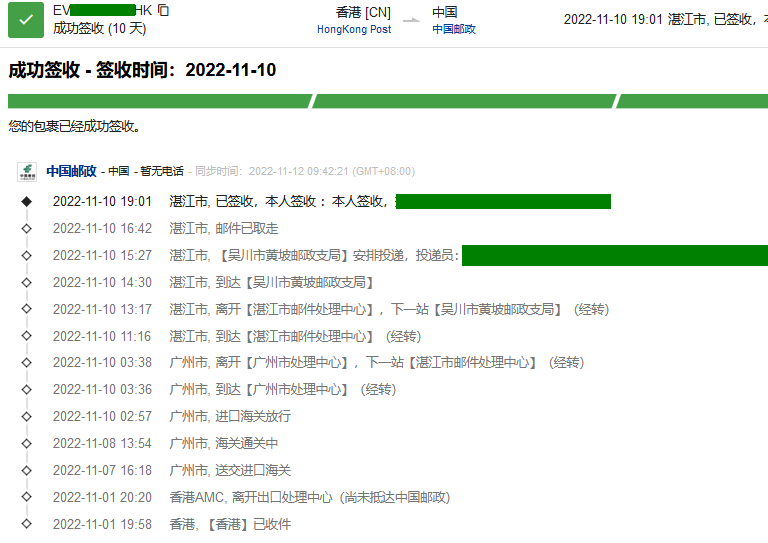Viewport: 768px width, 543px height.
Task: Click the marker for 2022-11-01 19:58 event
Action: pyautogui.click(x=27, y=524)
